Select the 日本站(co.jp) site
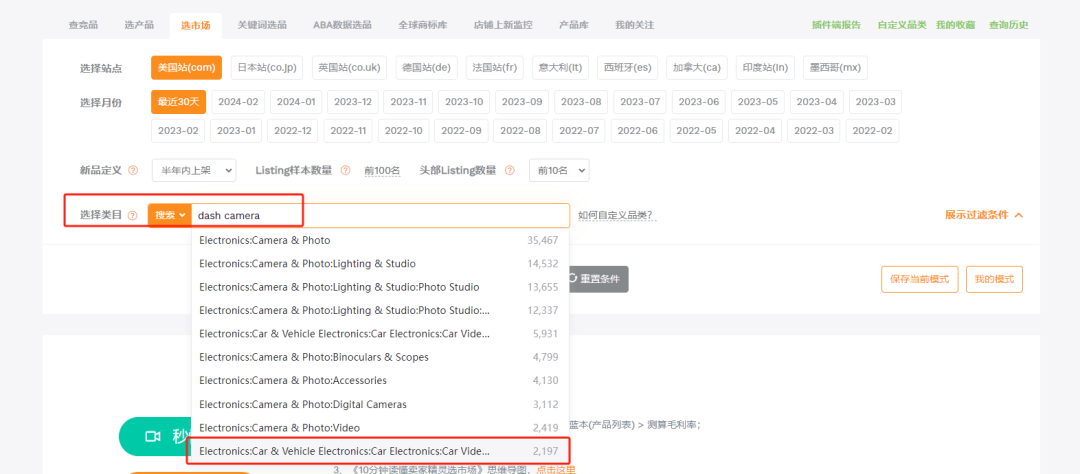The width and height of the screenshot is (1080, 474). pyautogui.click(x=267, y=68)
